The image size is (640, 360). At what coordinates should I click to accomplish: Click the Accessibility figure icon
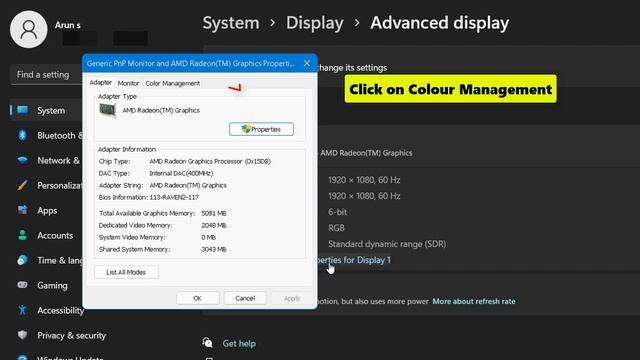click(x=22, y=310)
